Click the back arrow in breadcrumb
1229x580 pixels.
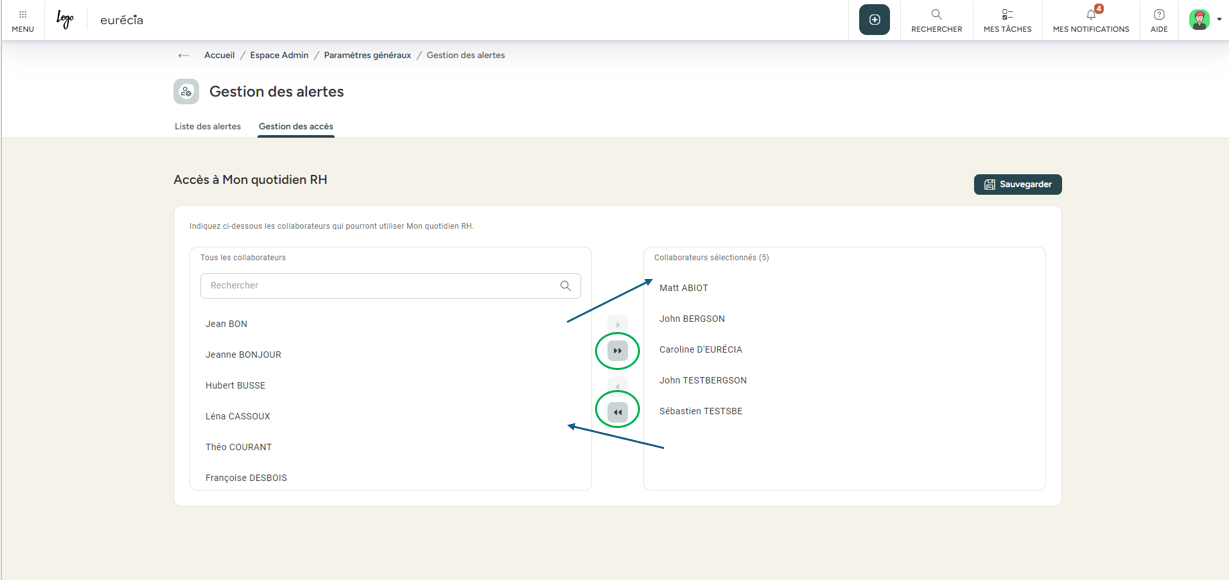tap(183, 56)
